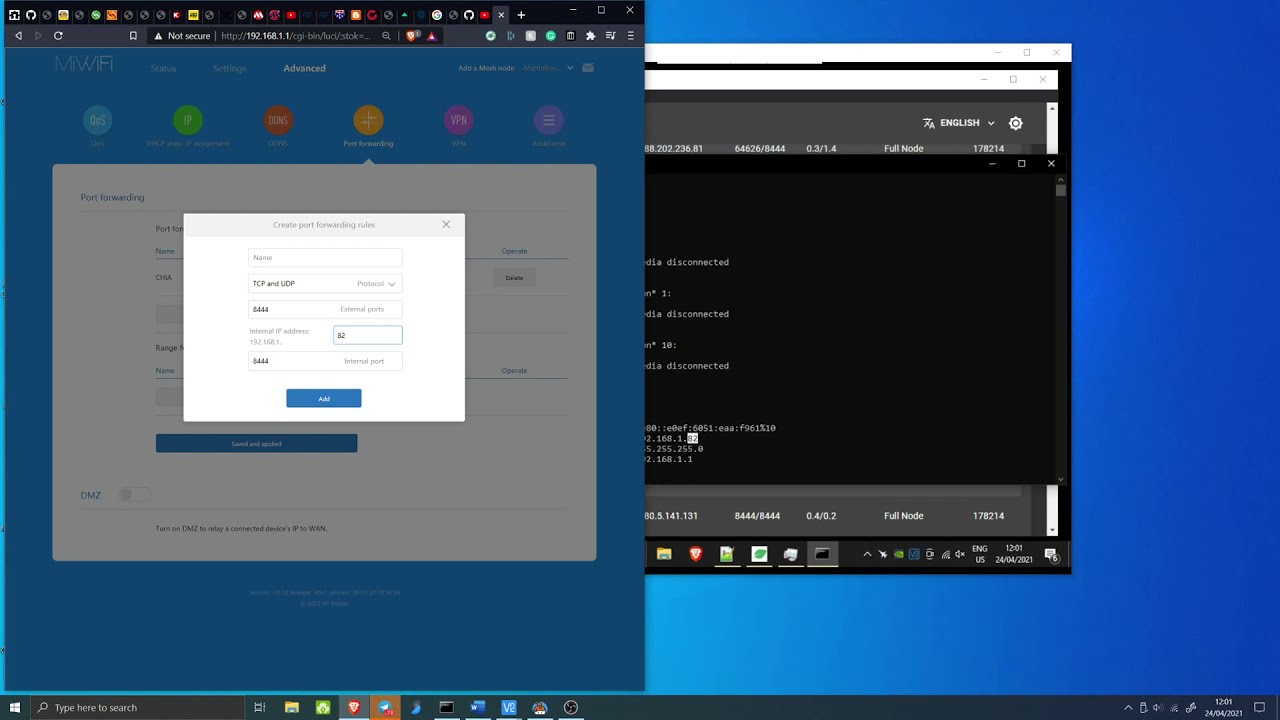1280x720 pixels.
Task: Open the Port forwarding icon in MiWiFi
Action: click(x=368, y=120)
